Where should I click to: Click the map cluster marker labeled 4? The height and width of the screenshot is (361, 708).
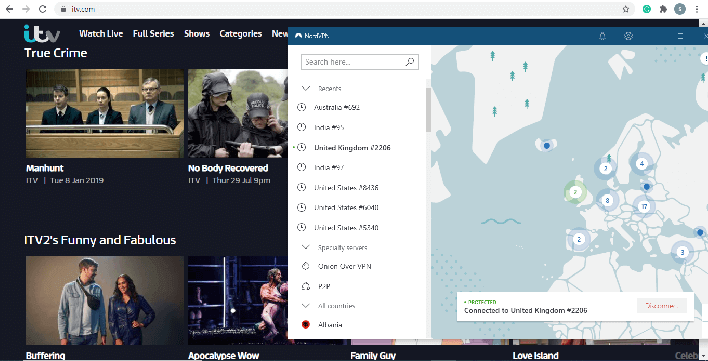[x=642, y=164]
